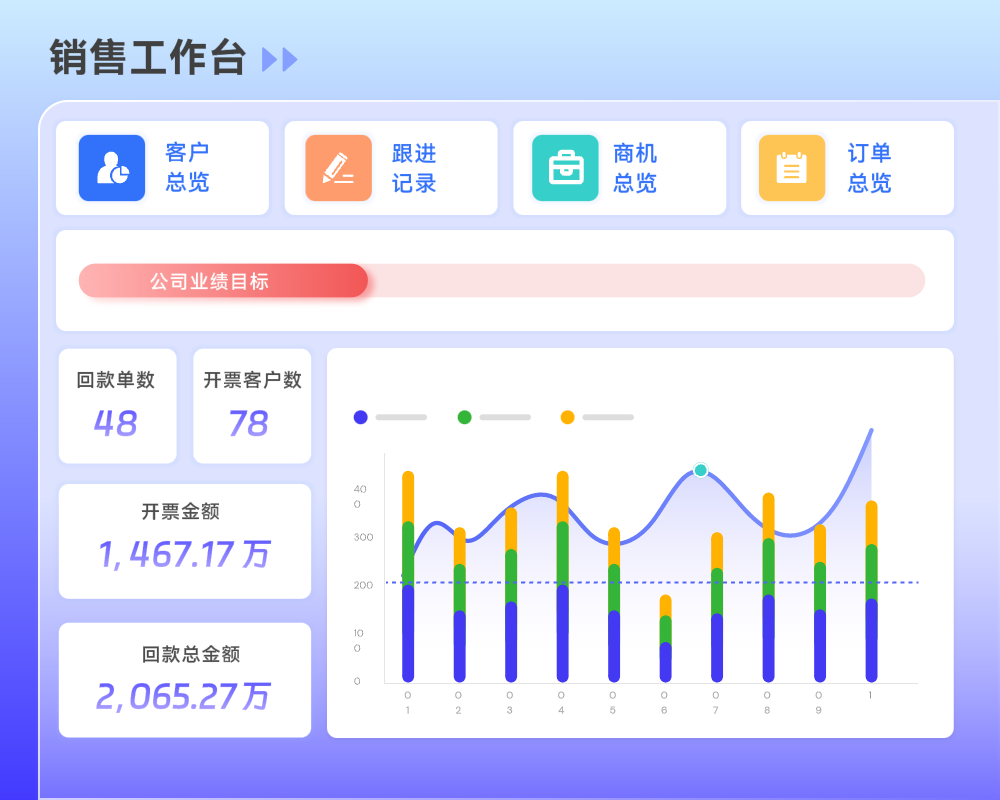
Task: Toggle the orange series in the chart legend
Action: 568,416
